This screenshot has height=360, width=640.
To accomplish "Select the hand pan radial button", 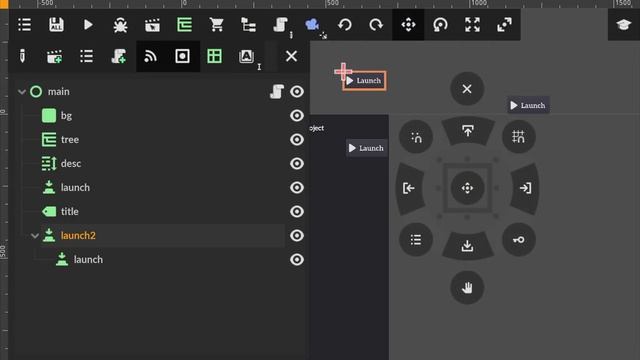I will [467, 288].
